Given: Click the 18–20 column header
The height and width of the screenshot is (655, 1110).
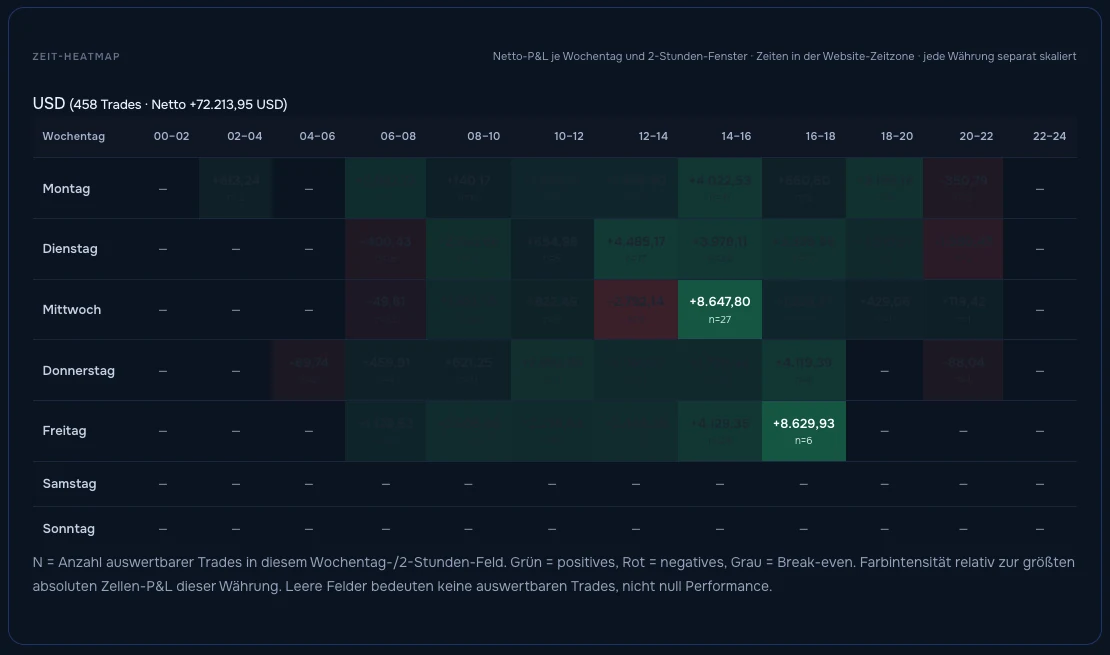Looking at the screenshot, I should pyautogui.click(x=897, y=136).
